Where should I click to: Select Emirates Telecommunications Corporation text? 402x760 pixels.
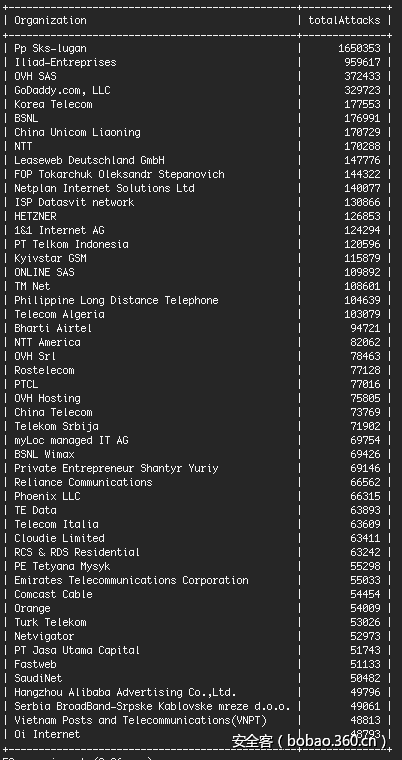131,580
